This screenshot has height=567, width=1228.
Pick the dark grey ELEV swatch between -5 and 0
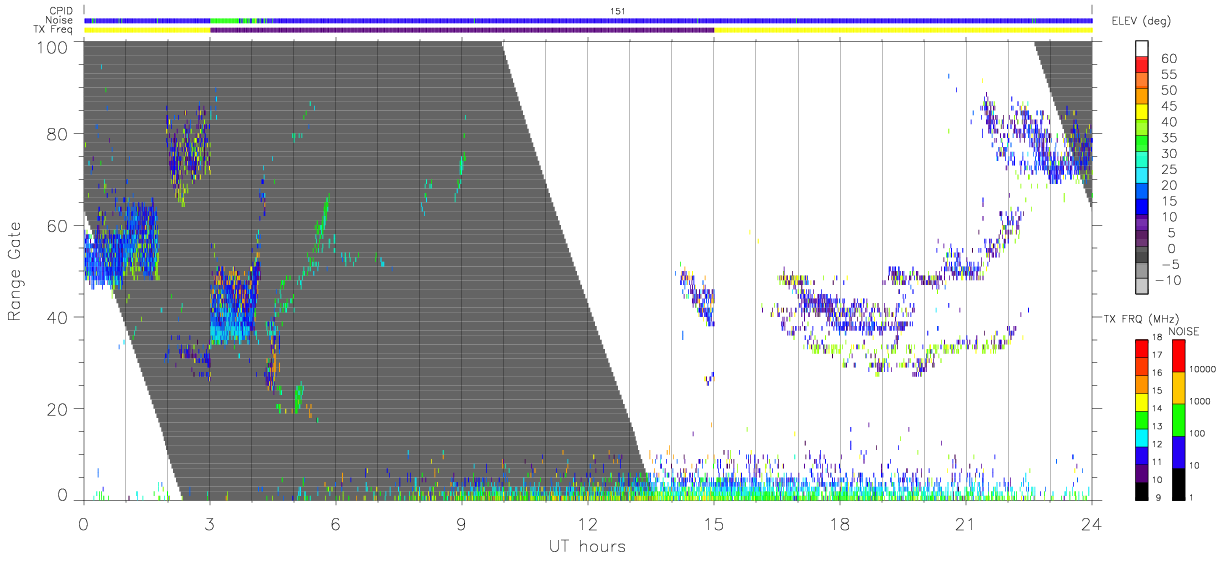[1142, 256]
